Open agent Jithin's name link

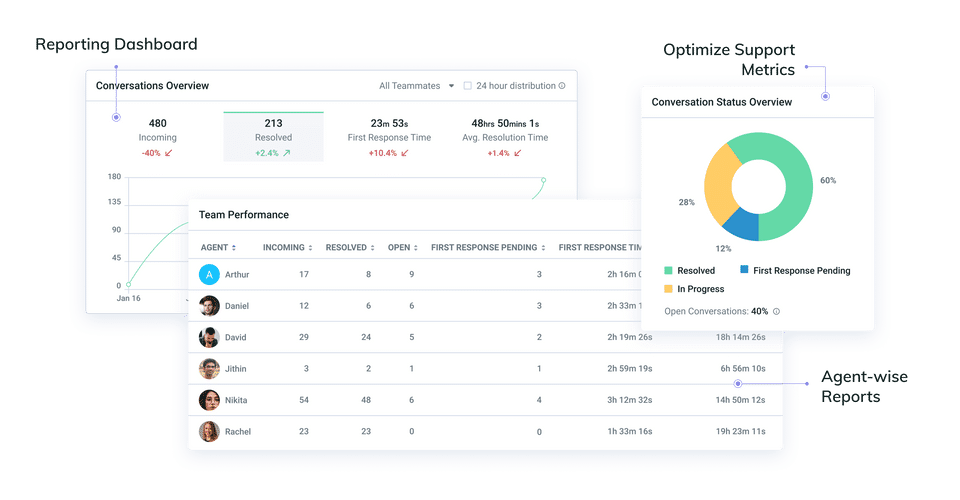click(235, 368)
